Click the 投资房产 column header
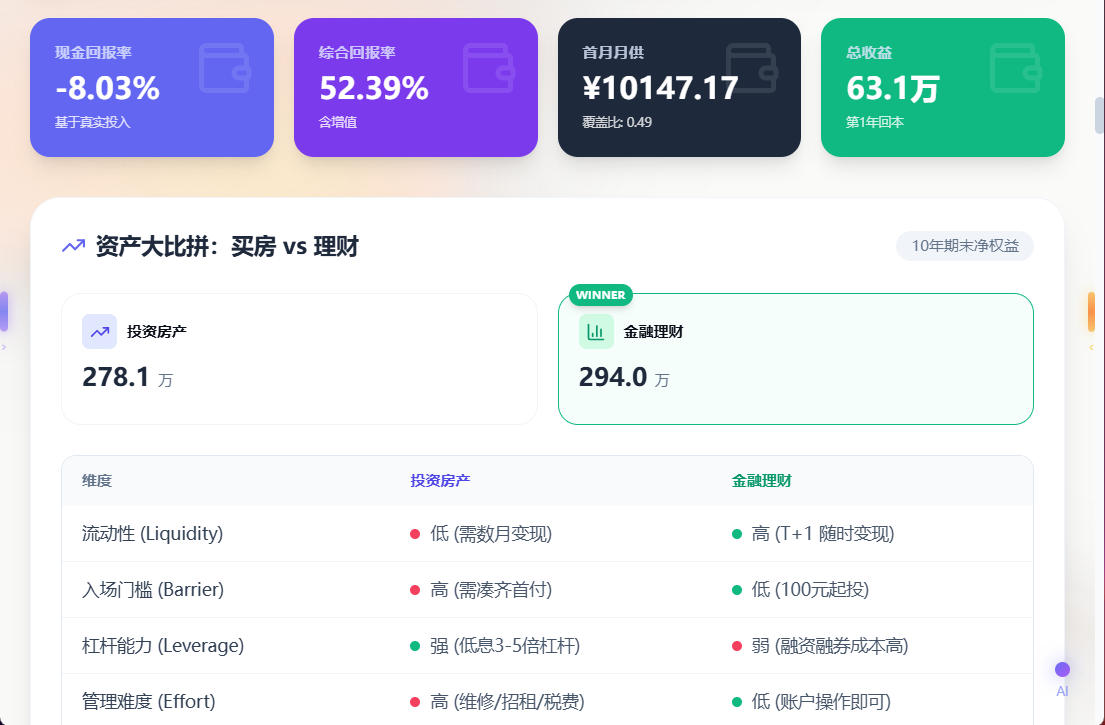1105x725 pixels. pyautogui.click(x=440, y=481)
